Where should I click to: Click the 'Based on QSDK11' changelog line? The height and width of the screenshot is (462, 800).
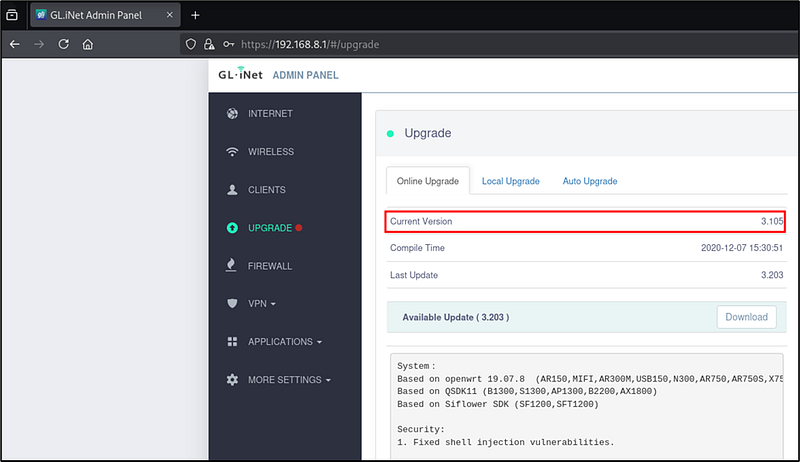pyautogui.click(x=527, y=392)
